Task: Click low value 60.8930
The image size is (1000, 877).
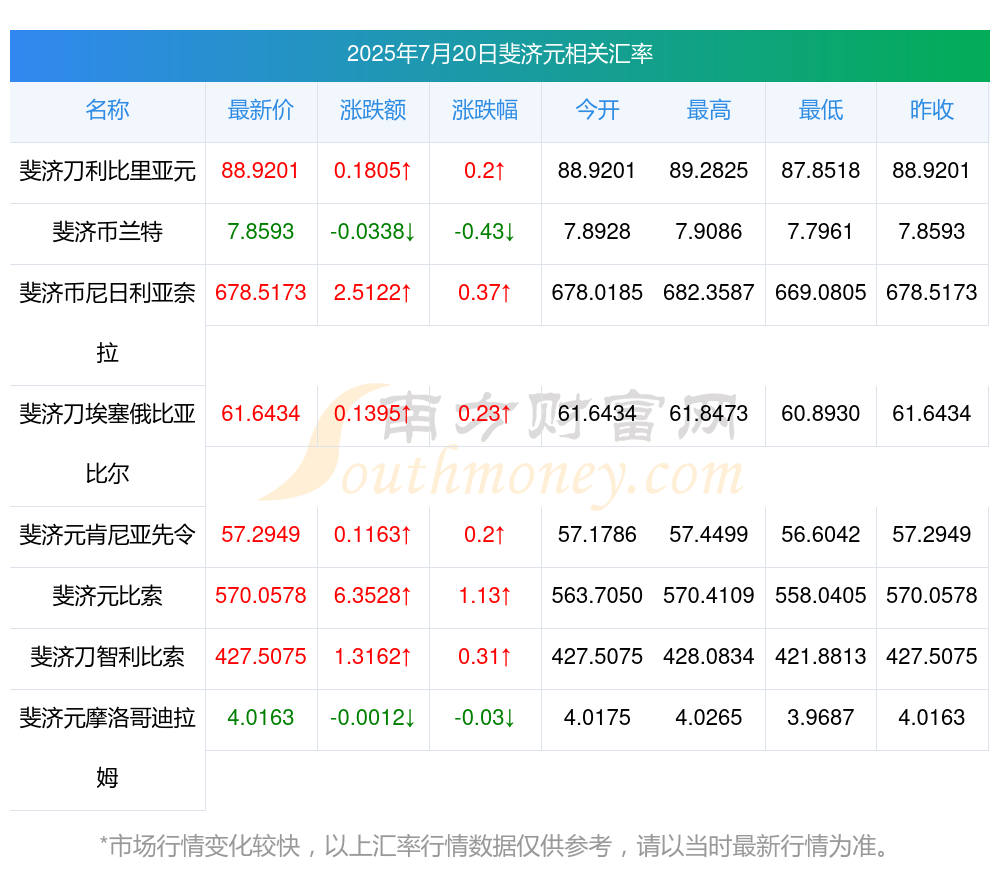Action: point(821,413)
